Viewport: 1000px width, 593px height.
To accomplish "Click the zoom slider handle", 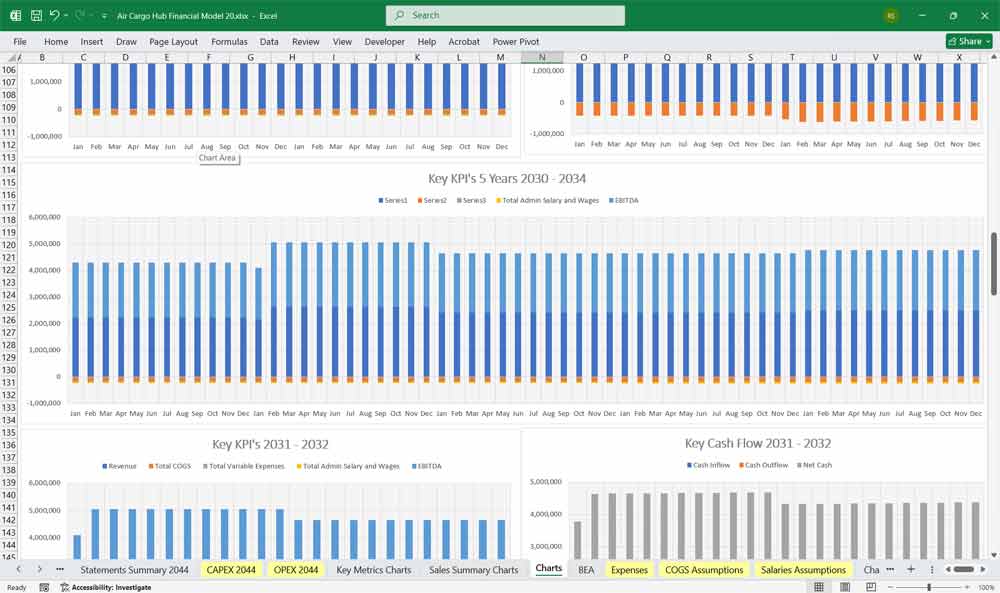I will 931,587.
